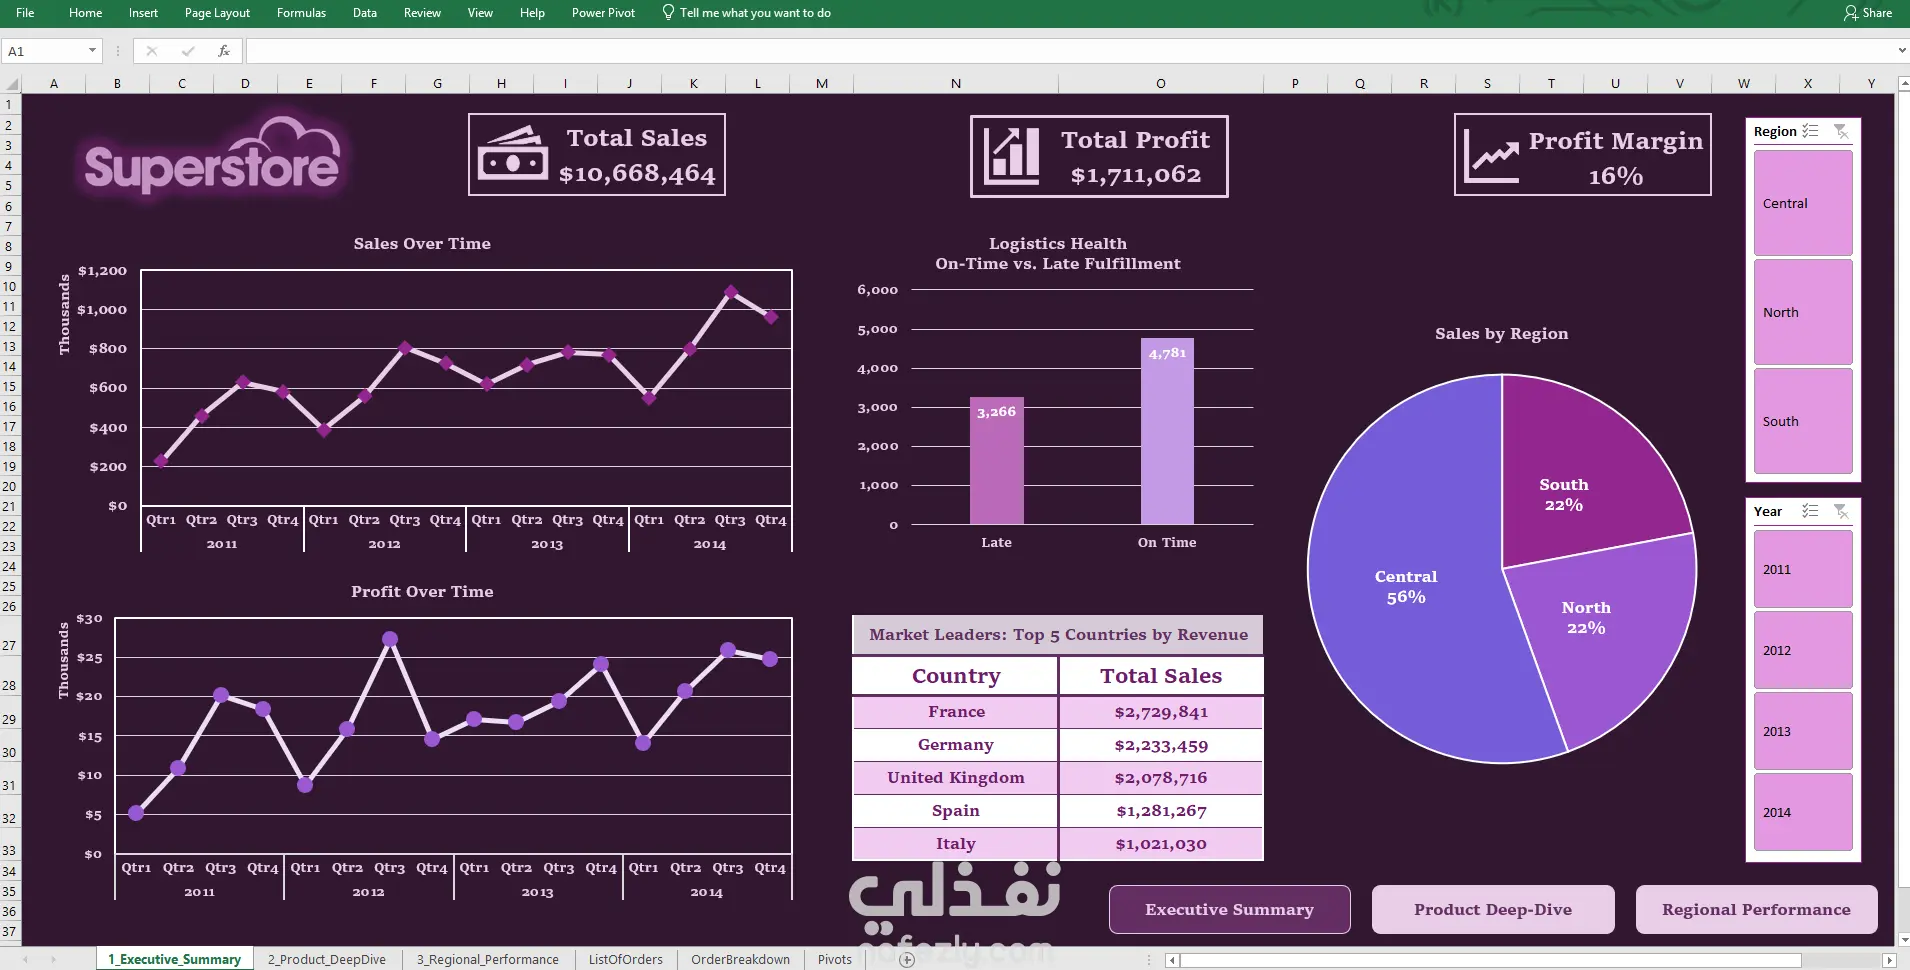Viewport: 1910px width, 970px height.
Task: Open the Formulas ribbon tab
Action: click(301, 13)
